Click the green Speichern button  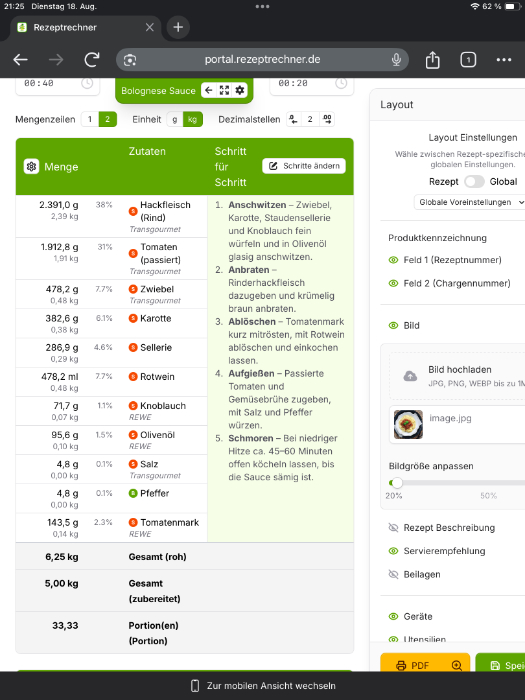pos(500,663)
